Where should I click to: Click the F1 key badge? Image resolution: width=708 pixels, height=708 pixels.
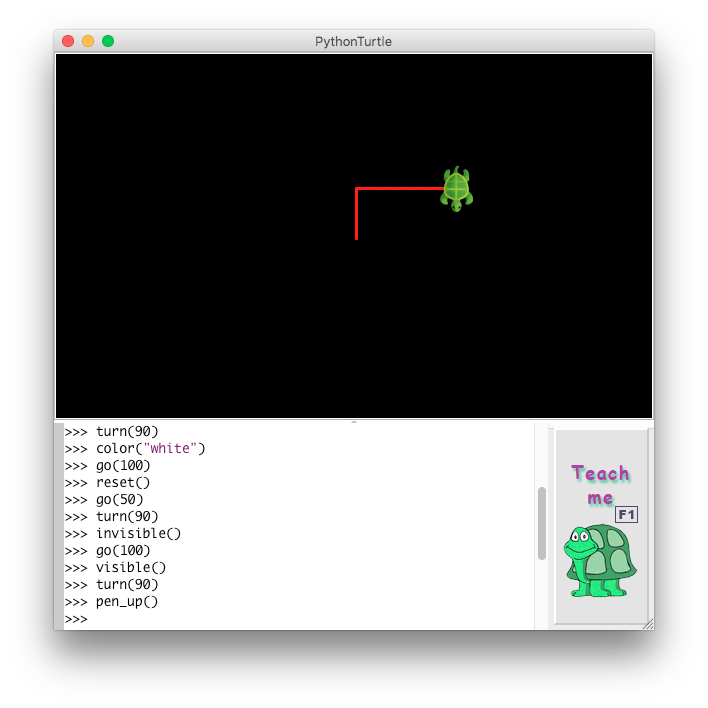click(x=626, y=514)
